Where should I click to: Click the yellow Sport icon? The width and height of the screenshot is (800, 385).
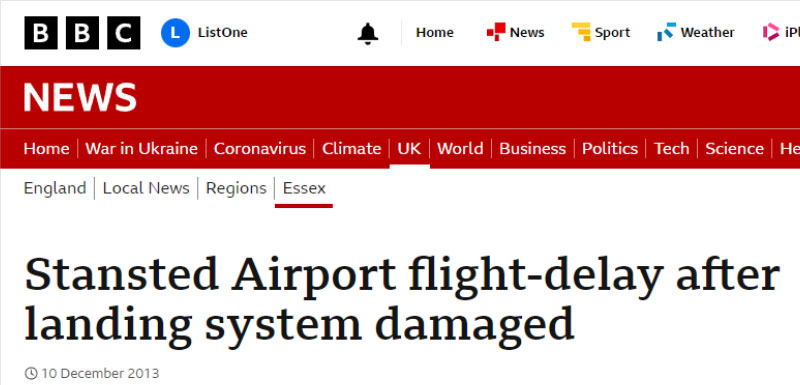[581, 32]
